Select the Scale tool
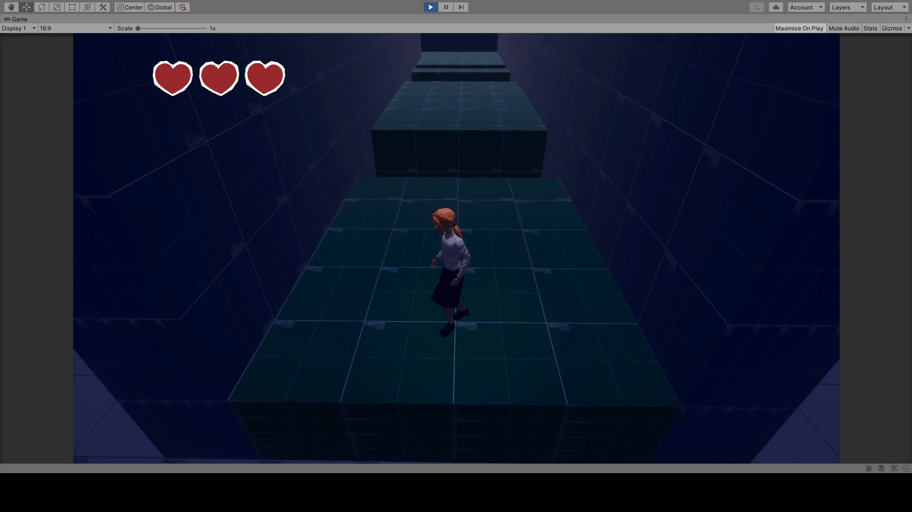The height and width of the screenshot is (512, 912). click(x=57, y=7)
